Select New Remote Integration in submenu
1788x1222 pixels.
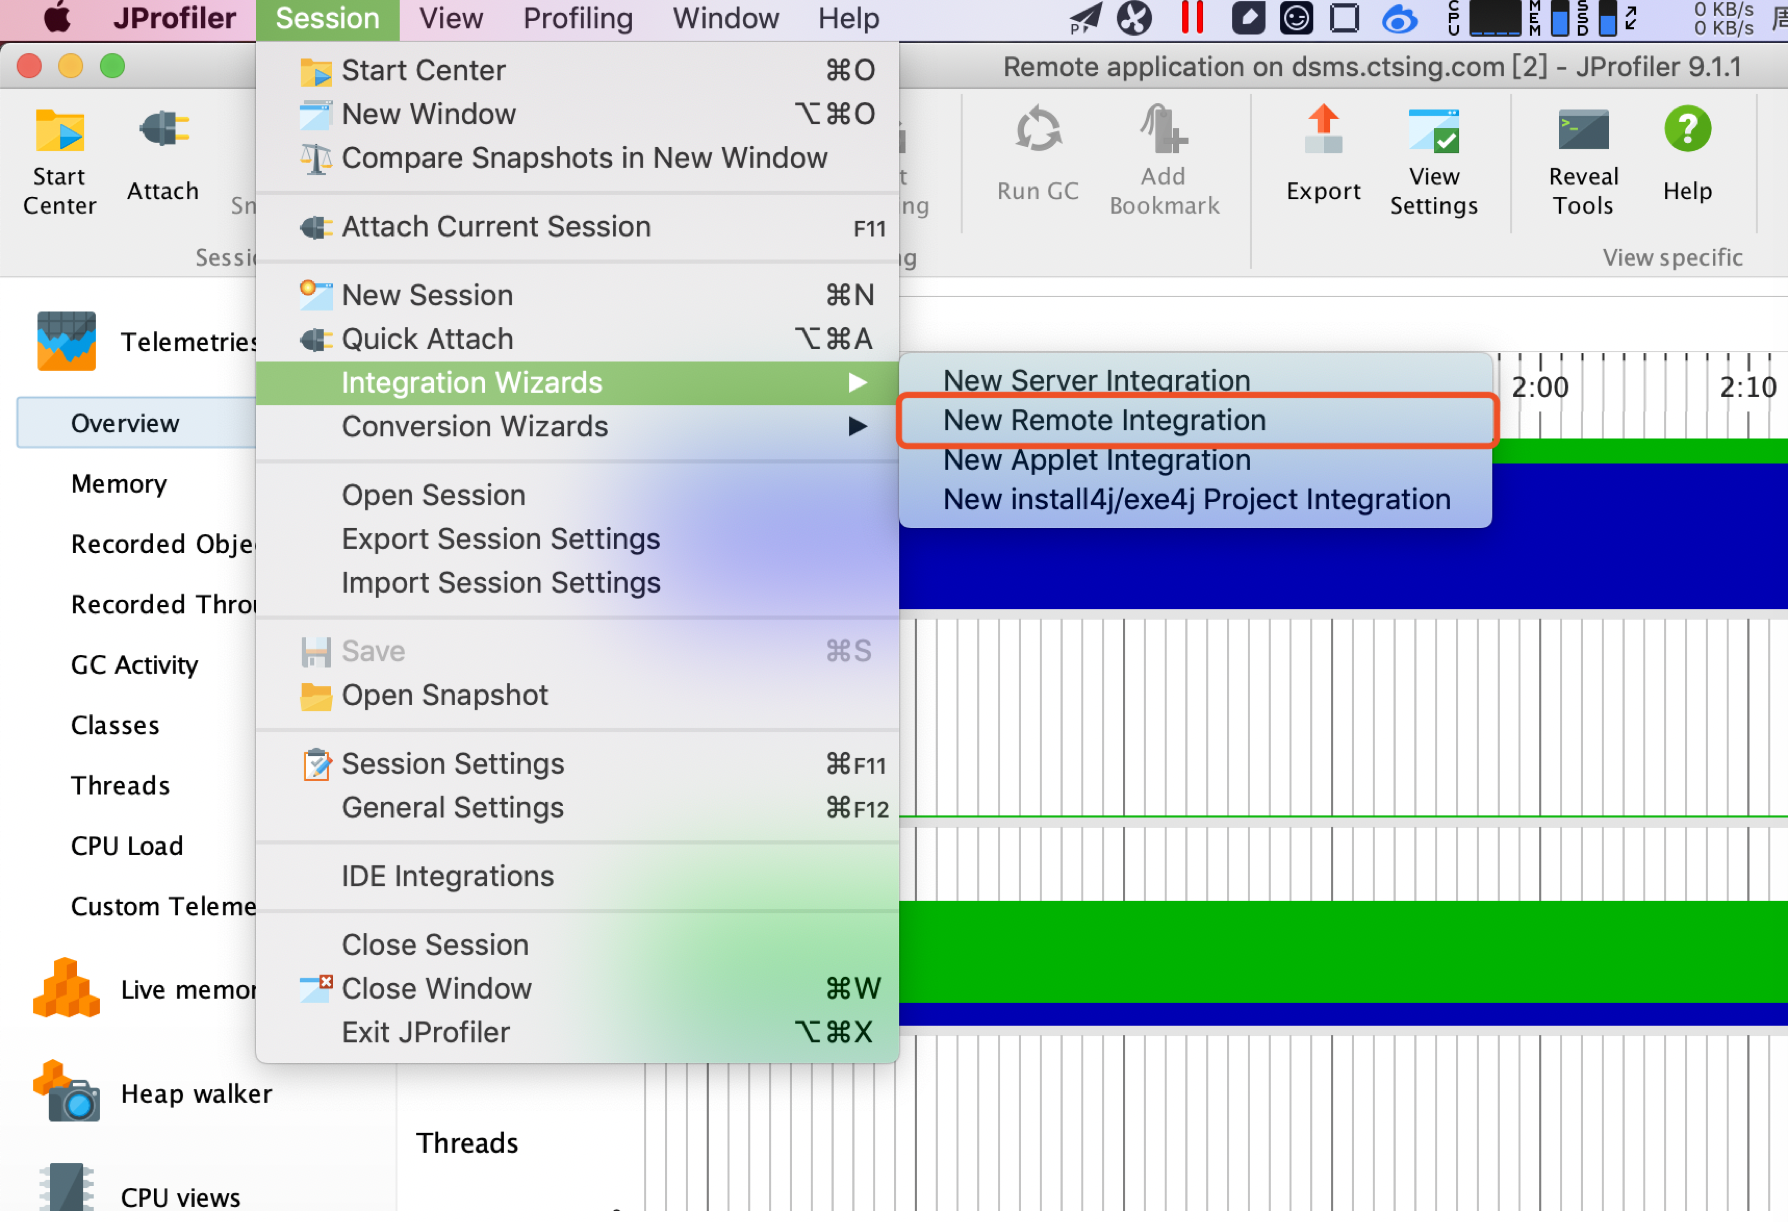click(1195, 420)
